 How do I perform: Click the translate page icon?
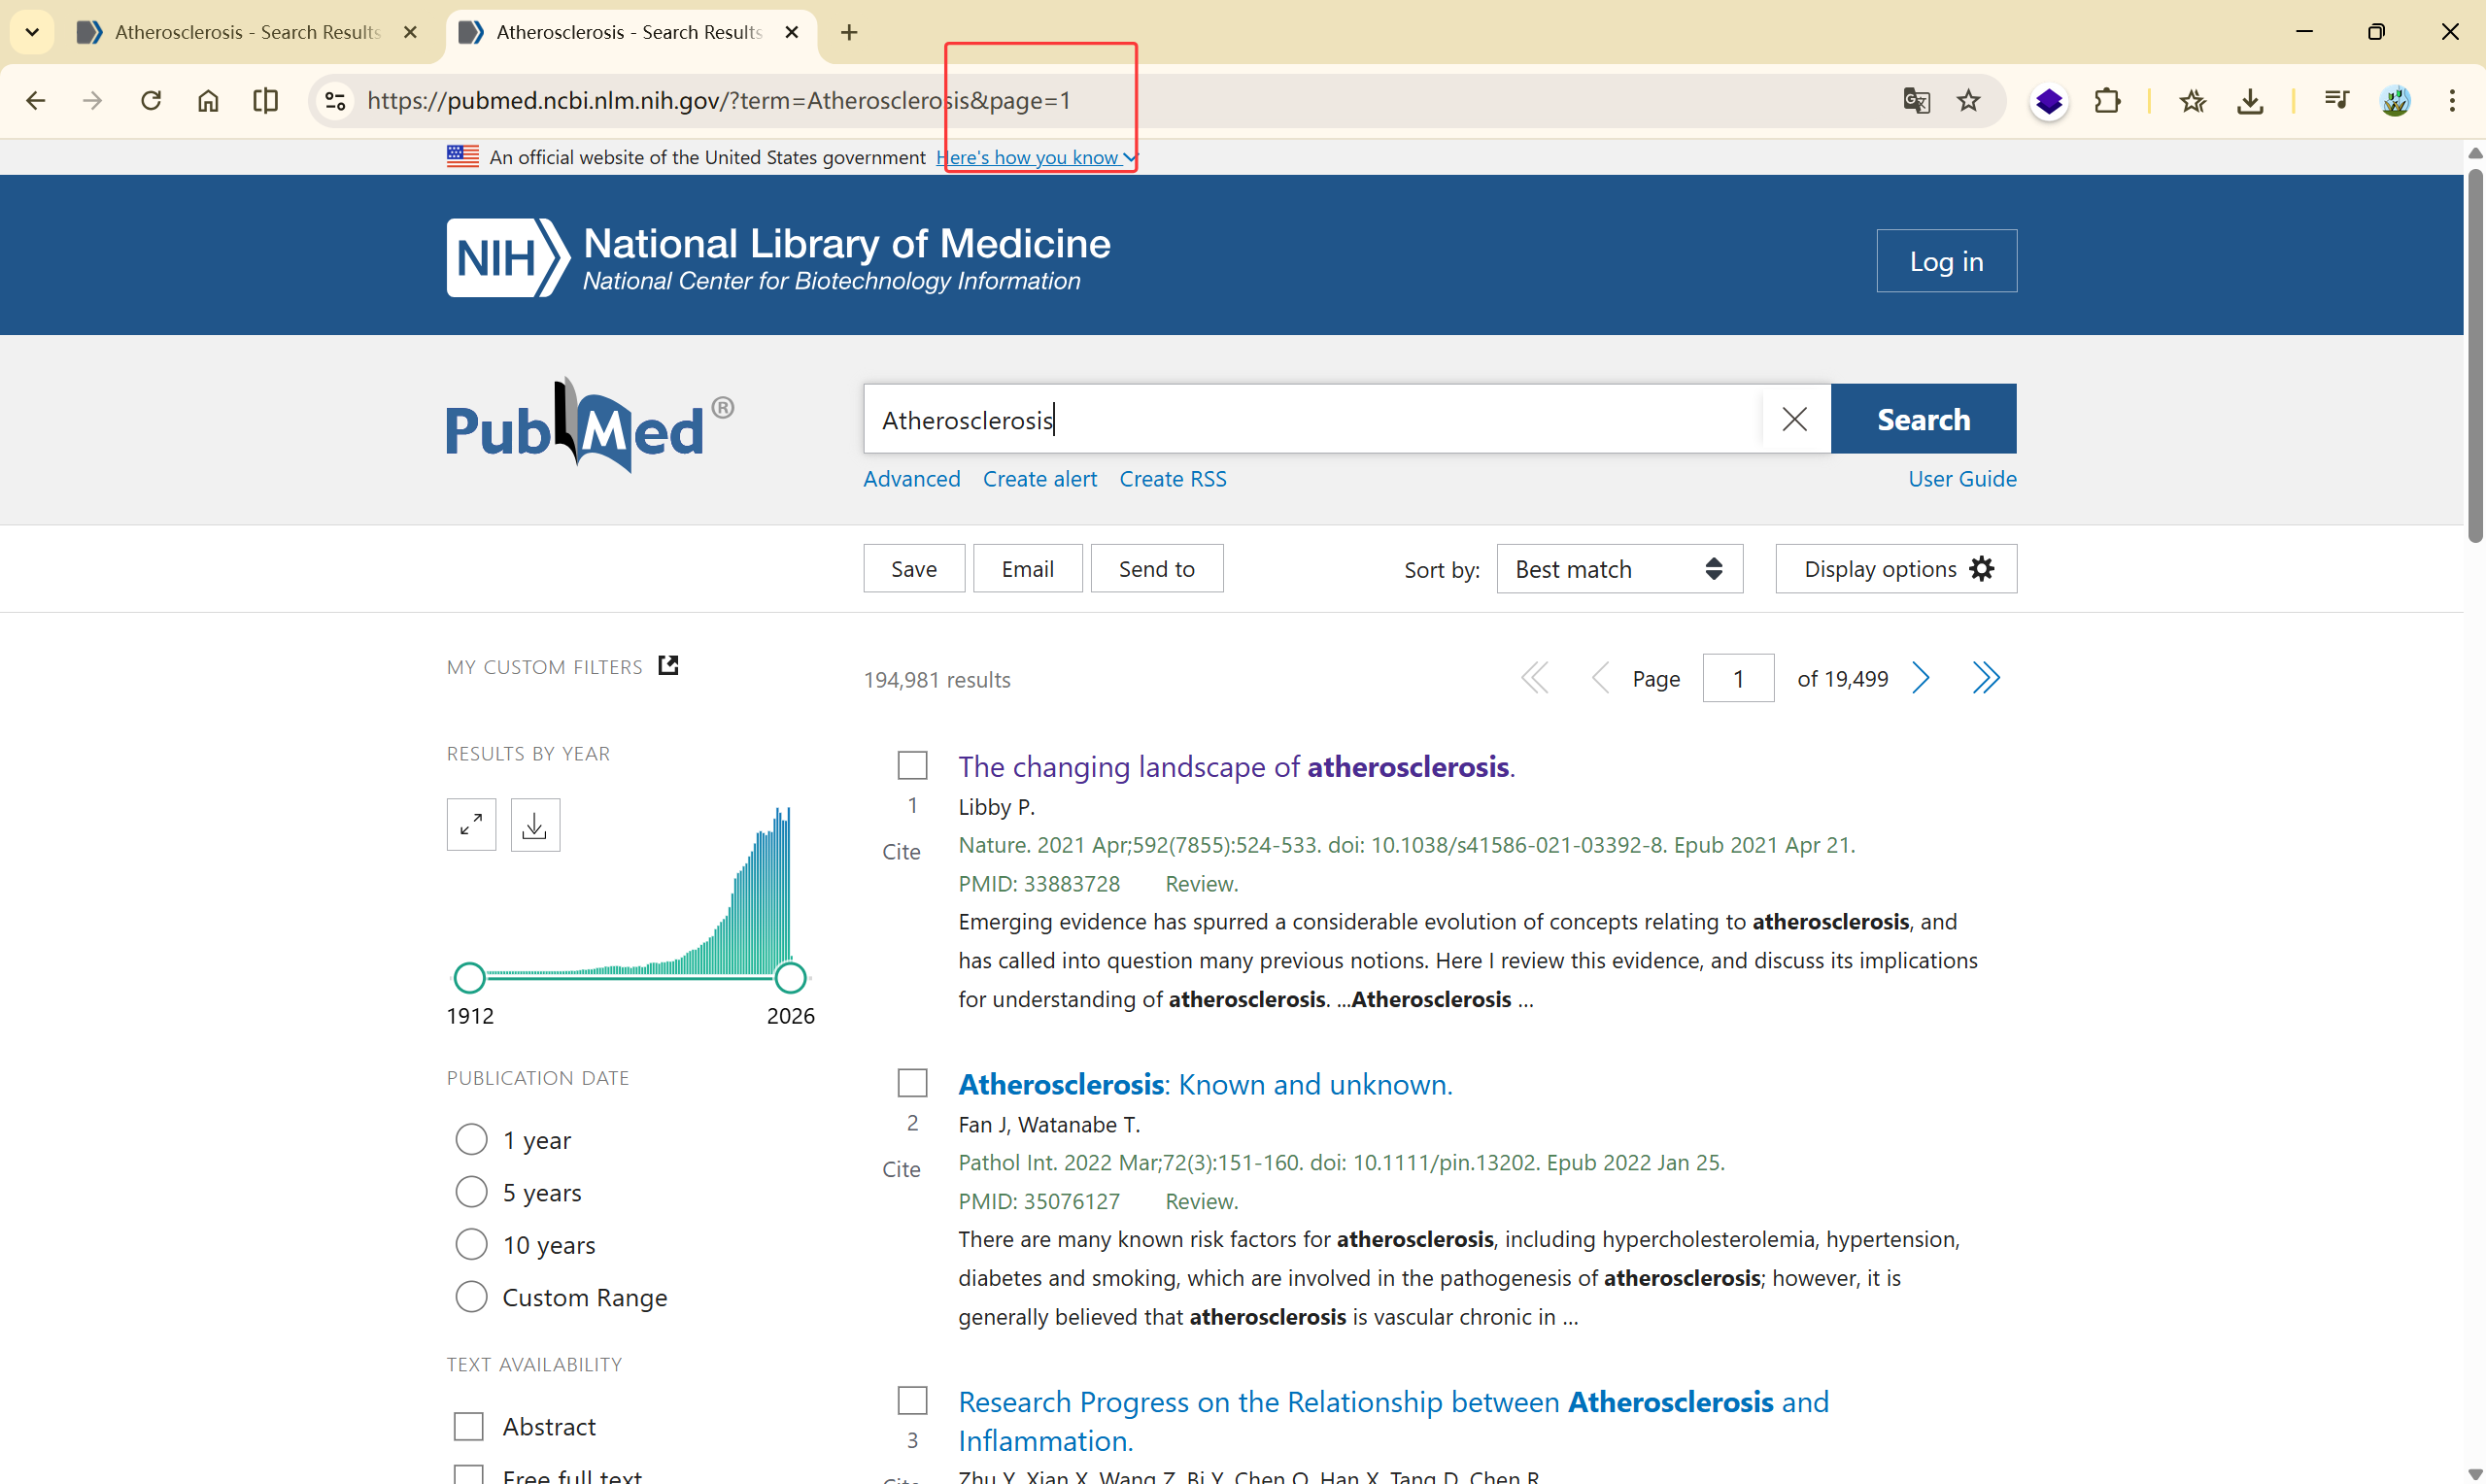tap(1915, 100)
